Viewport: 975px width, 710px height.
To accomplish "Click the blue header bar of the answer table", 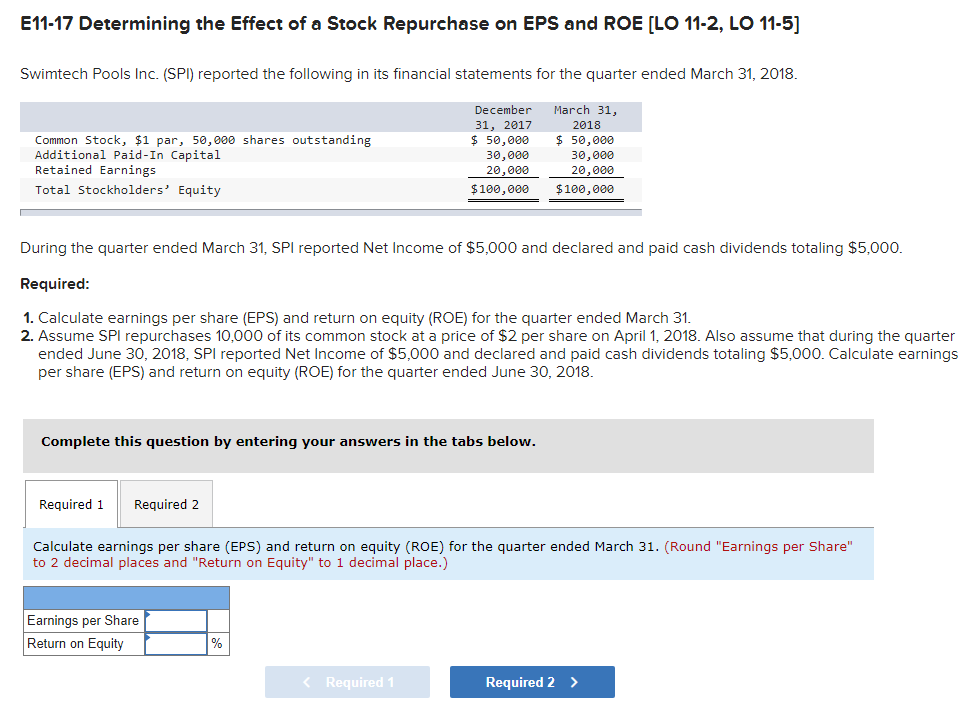I will point(126,597).
